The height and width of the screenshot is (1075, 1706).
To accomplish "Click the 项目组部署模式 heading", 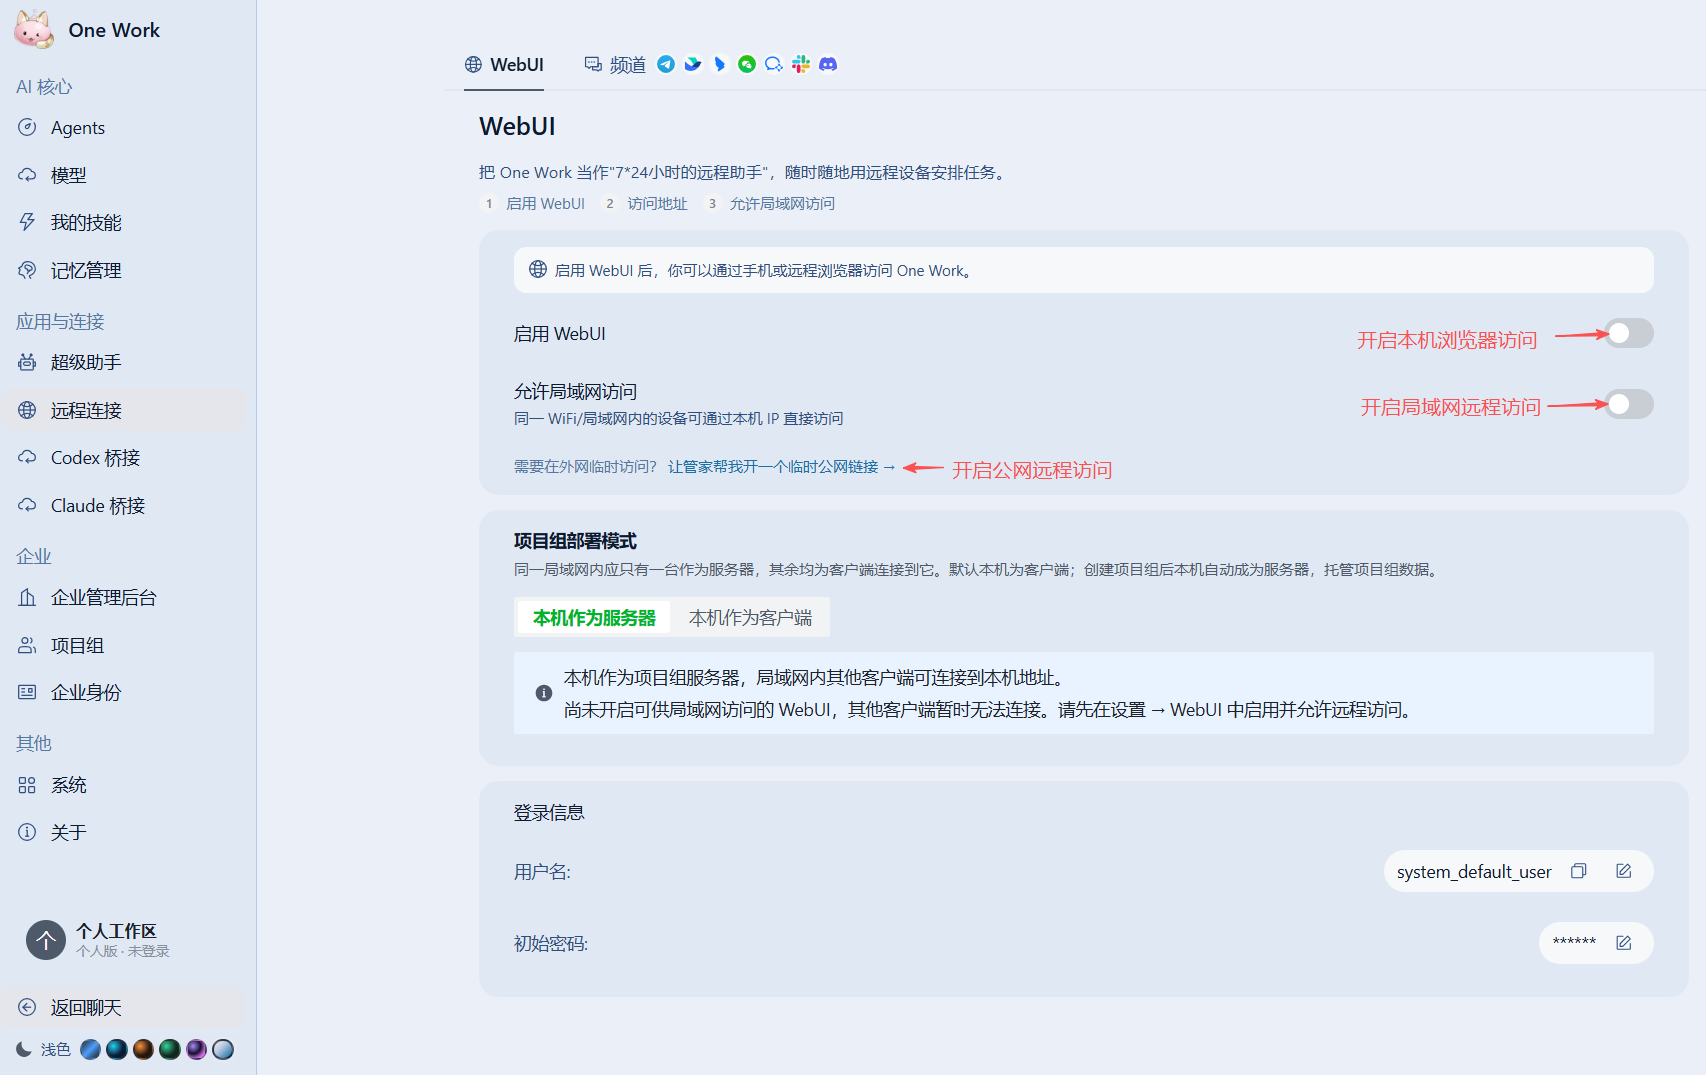I will [x=575, y=541].
